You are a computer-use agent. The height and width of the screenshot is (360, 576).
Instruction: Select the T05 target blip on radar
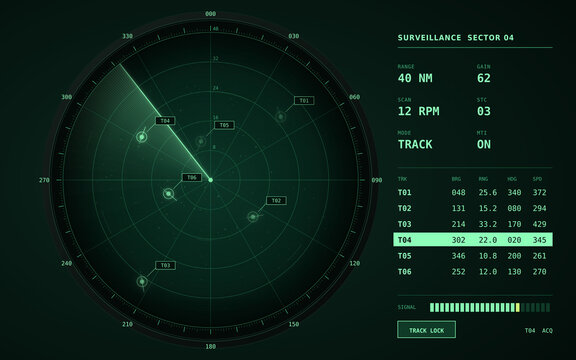201,141
